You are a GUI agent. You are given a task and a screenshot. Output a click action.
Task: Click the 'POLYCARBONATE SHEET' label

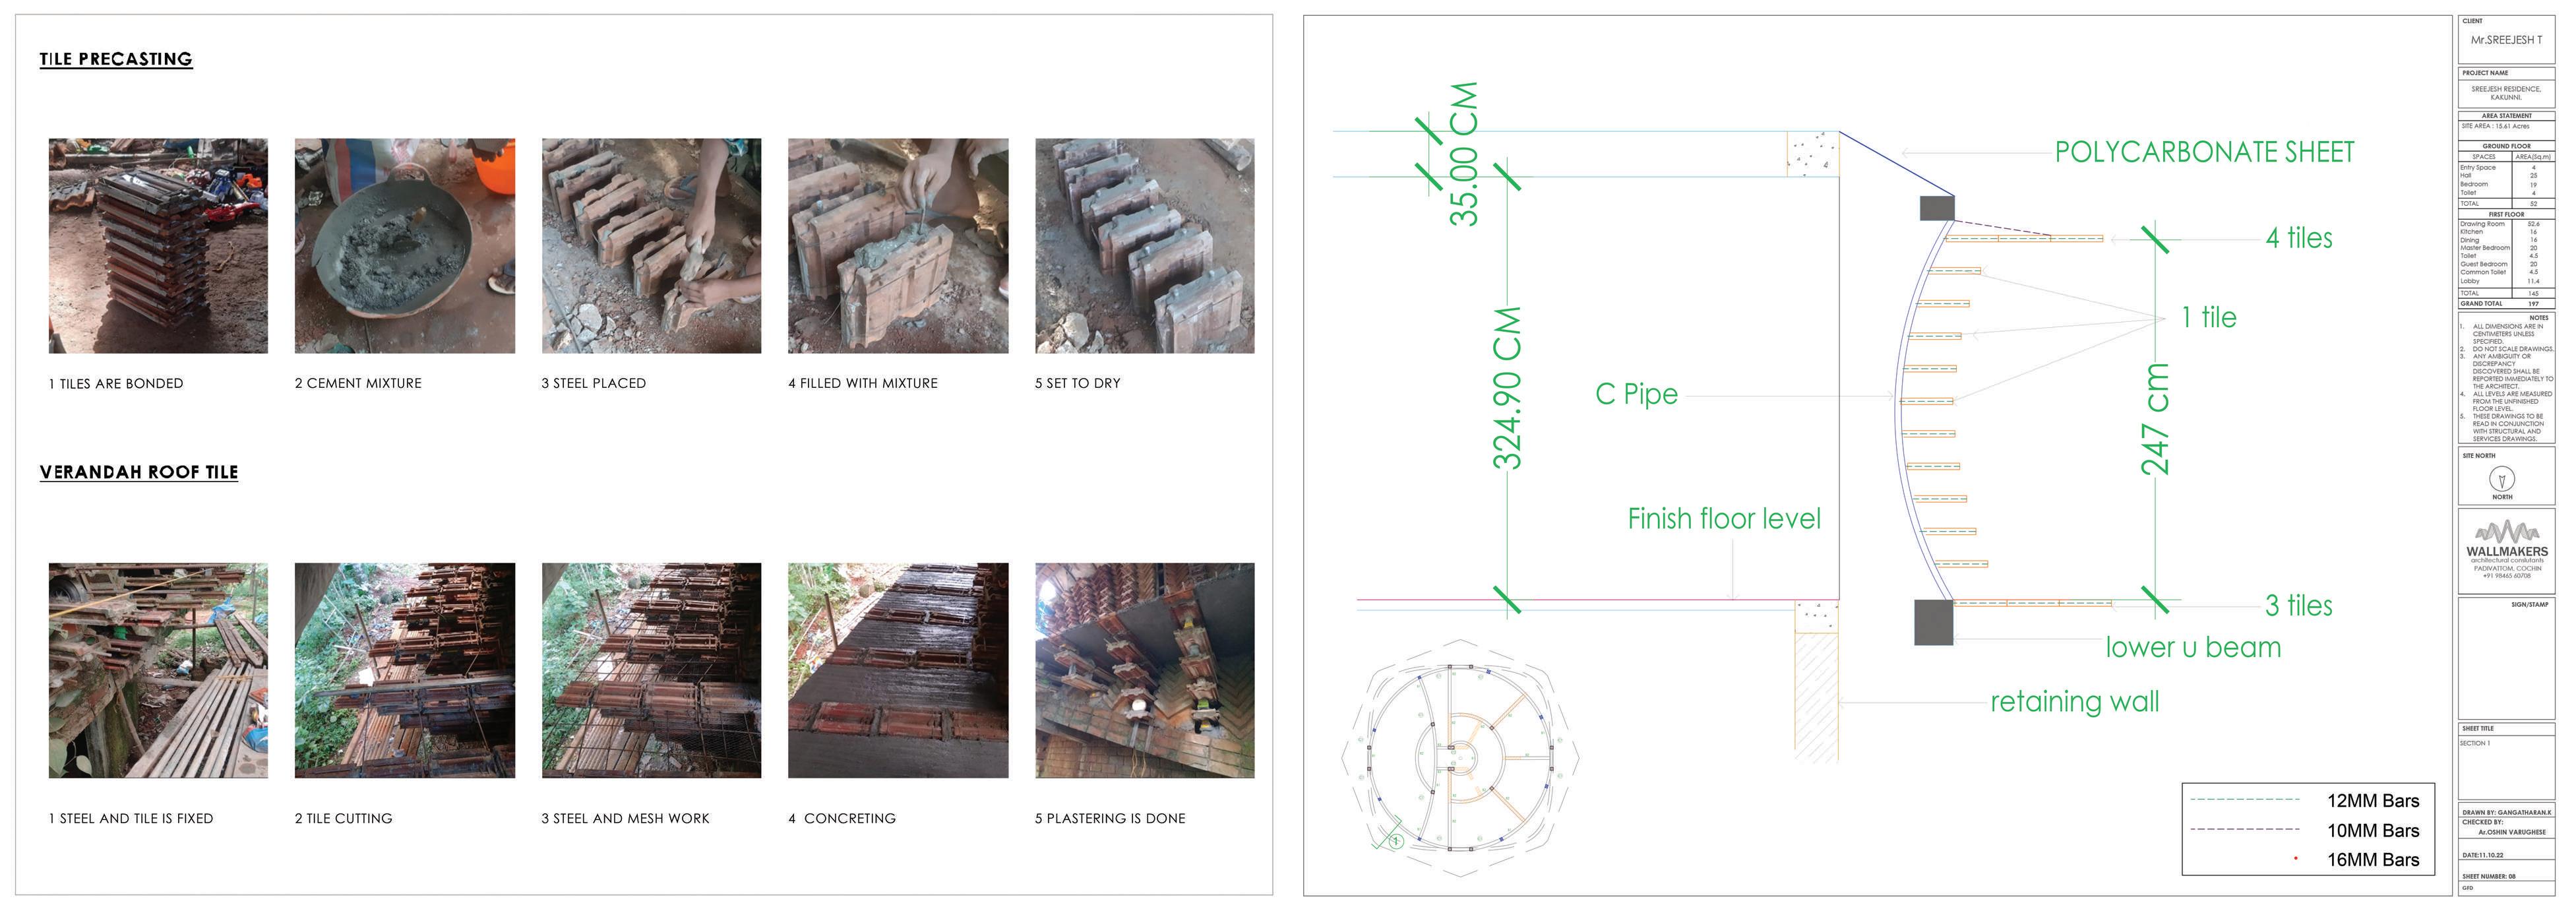[2204, 152]
